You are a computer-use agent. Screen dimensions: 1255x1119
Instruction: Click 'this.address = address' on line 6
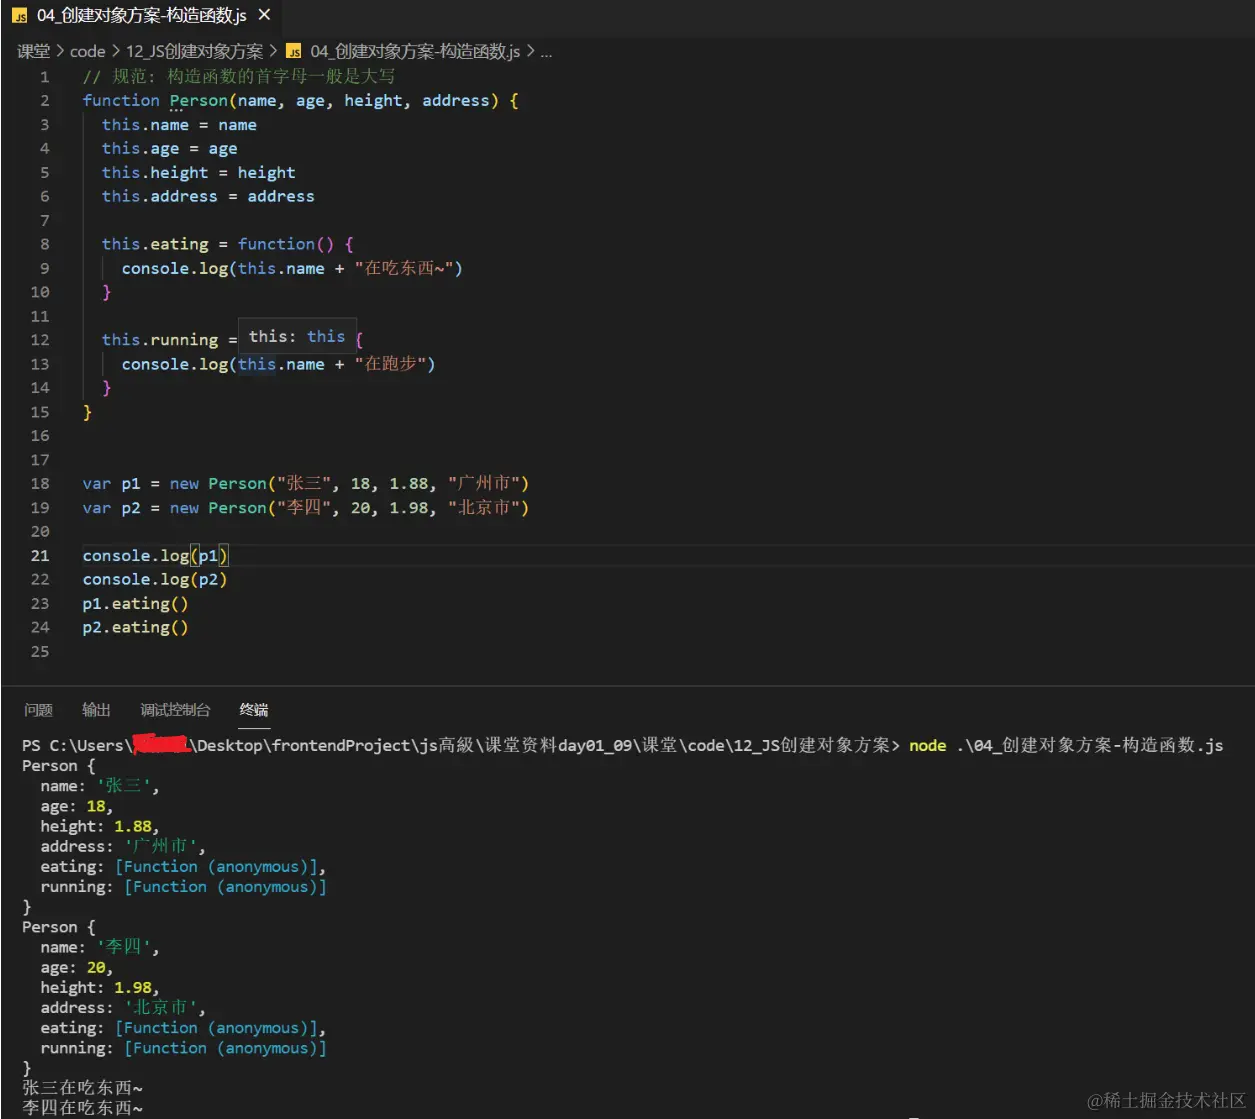click(208, 197)
